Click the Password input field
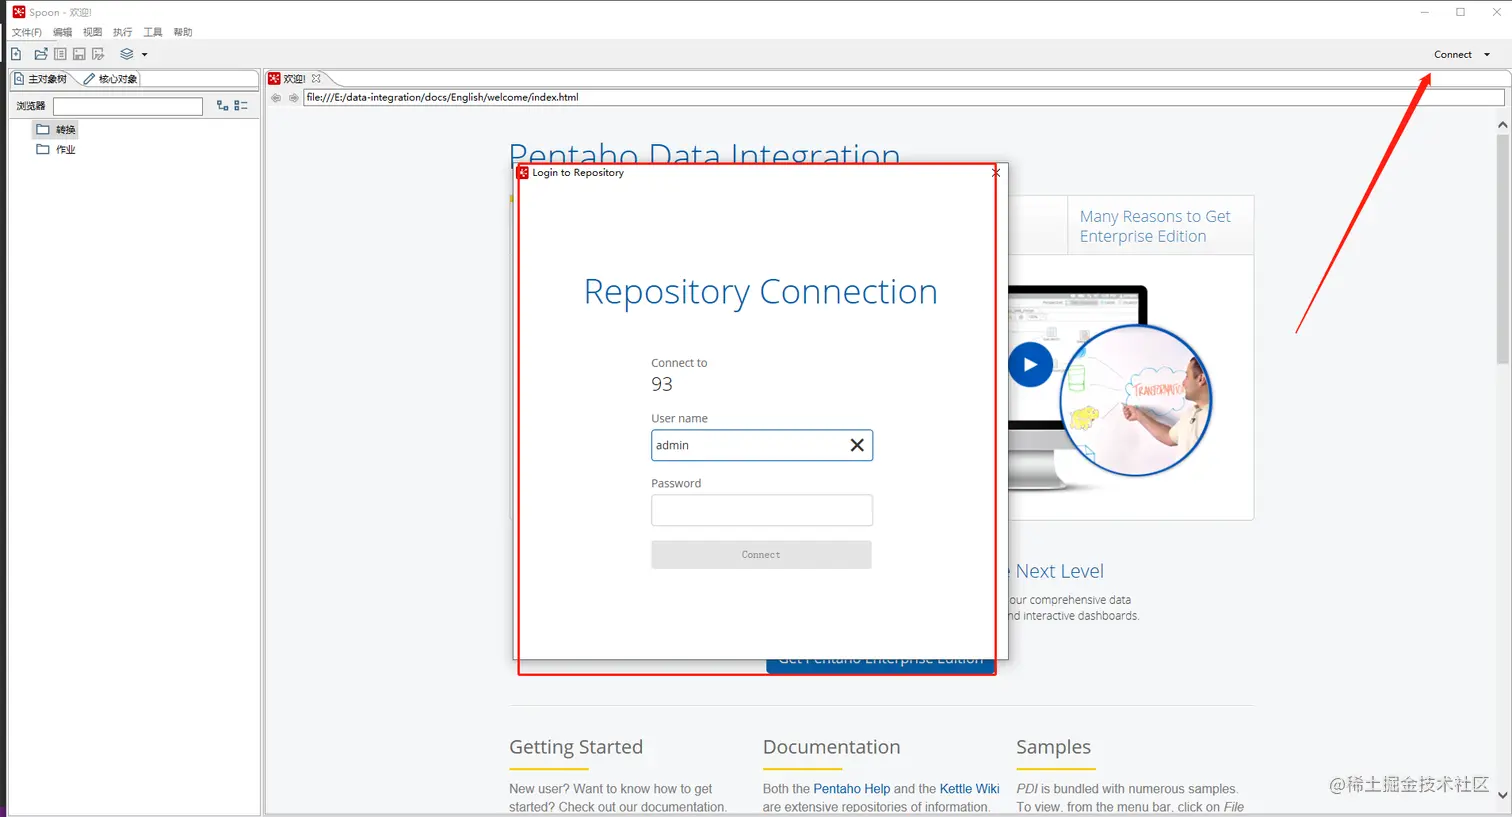Screen dimensions: 1512x817 pyautogui.click(x=762, y=510)
